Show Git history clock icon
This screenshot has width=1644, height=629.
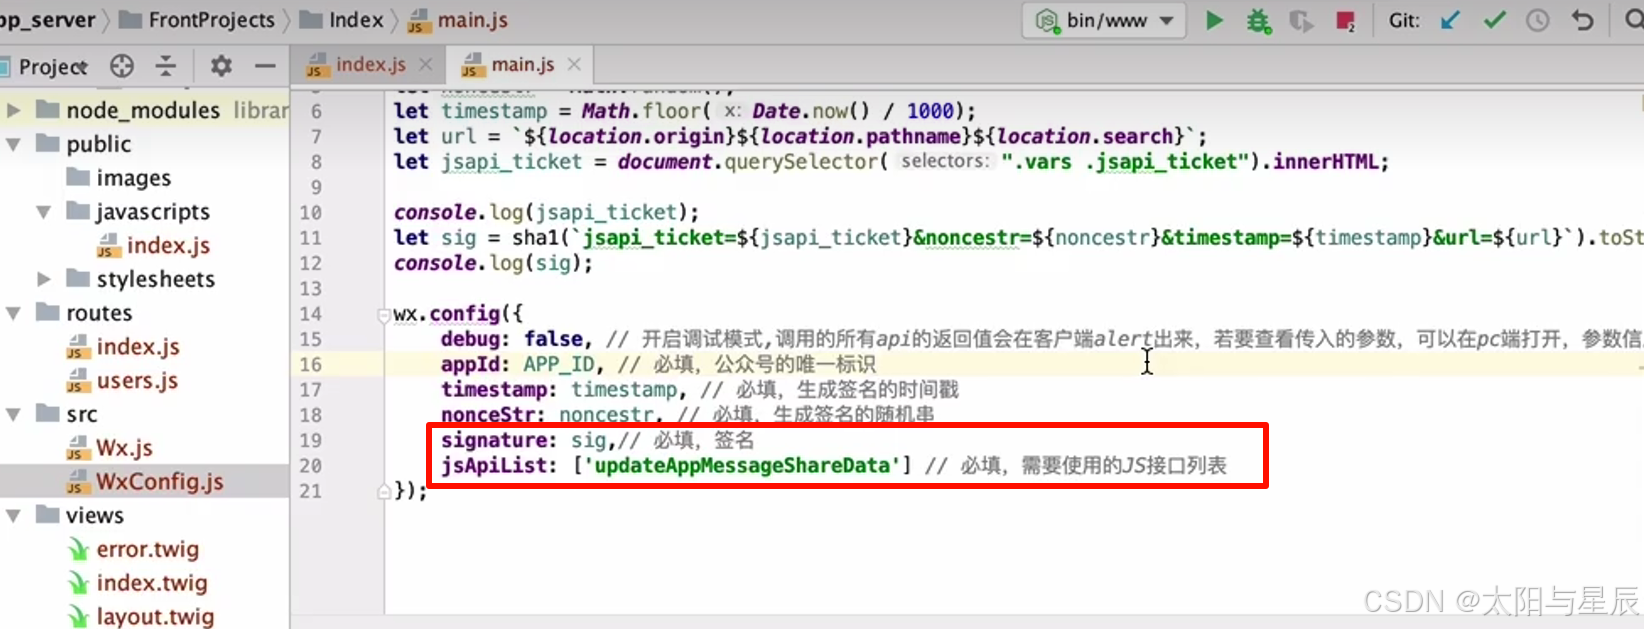click(1538, 20)
